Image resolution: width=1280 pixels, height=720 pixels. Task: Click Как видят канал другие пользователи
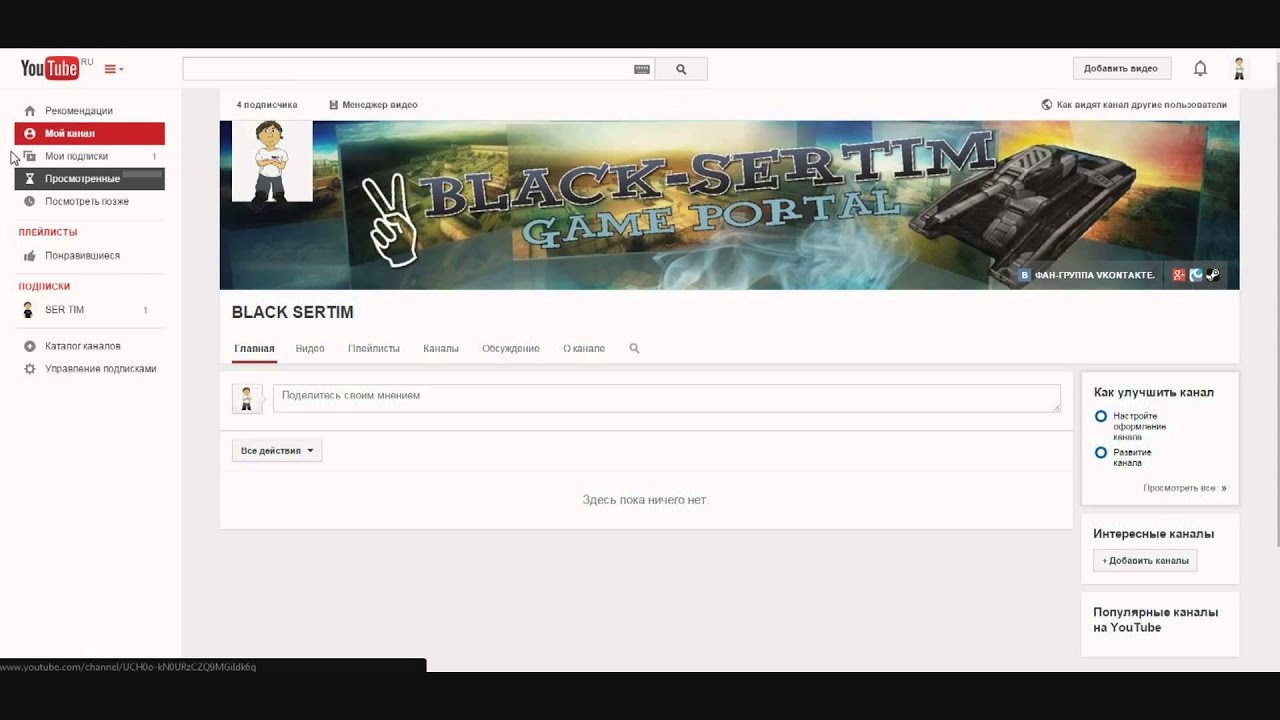coord(1134,104)
